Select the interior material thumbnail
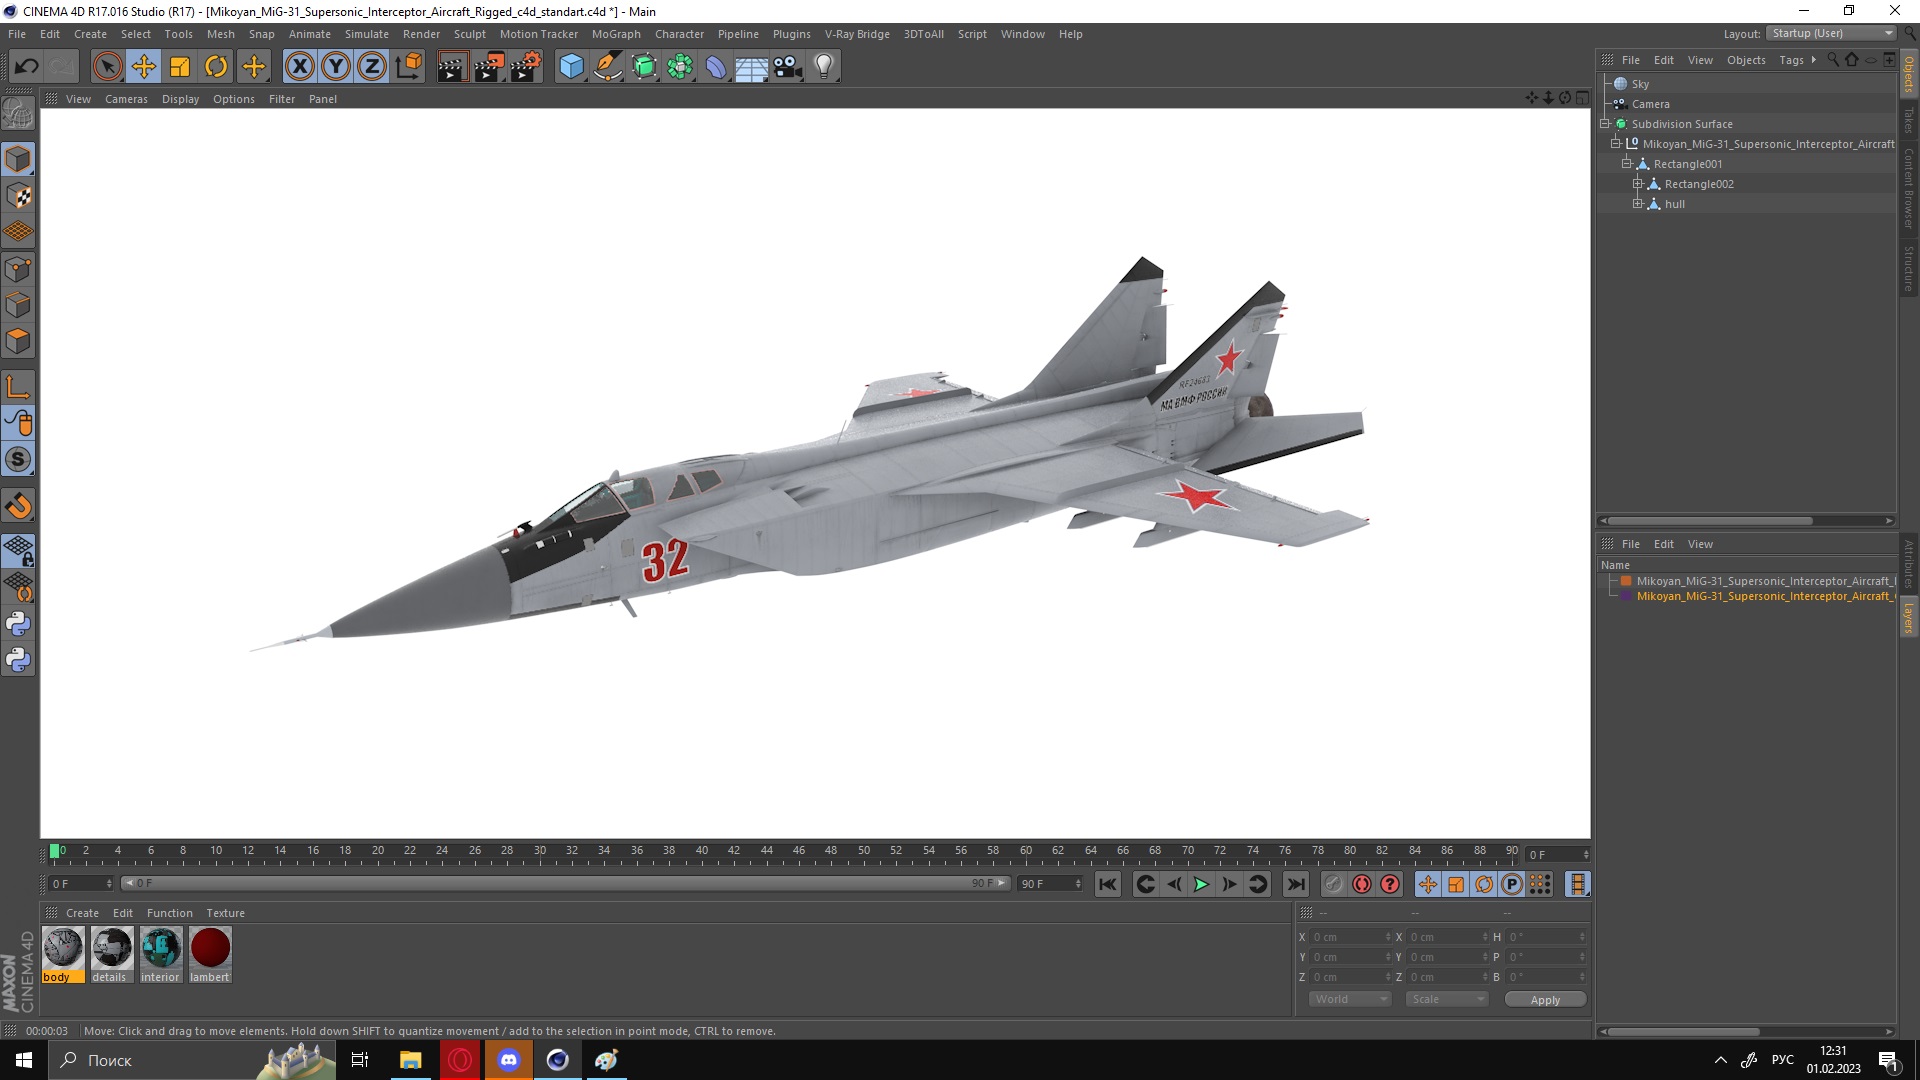 (160, 949)
